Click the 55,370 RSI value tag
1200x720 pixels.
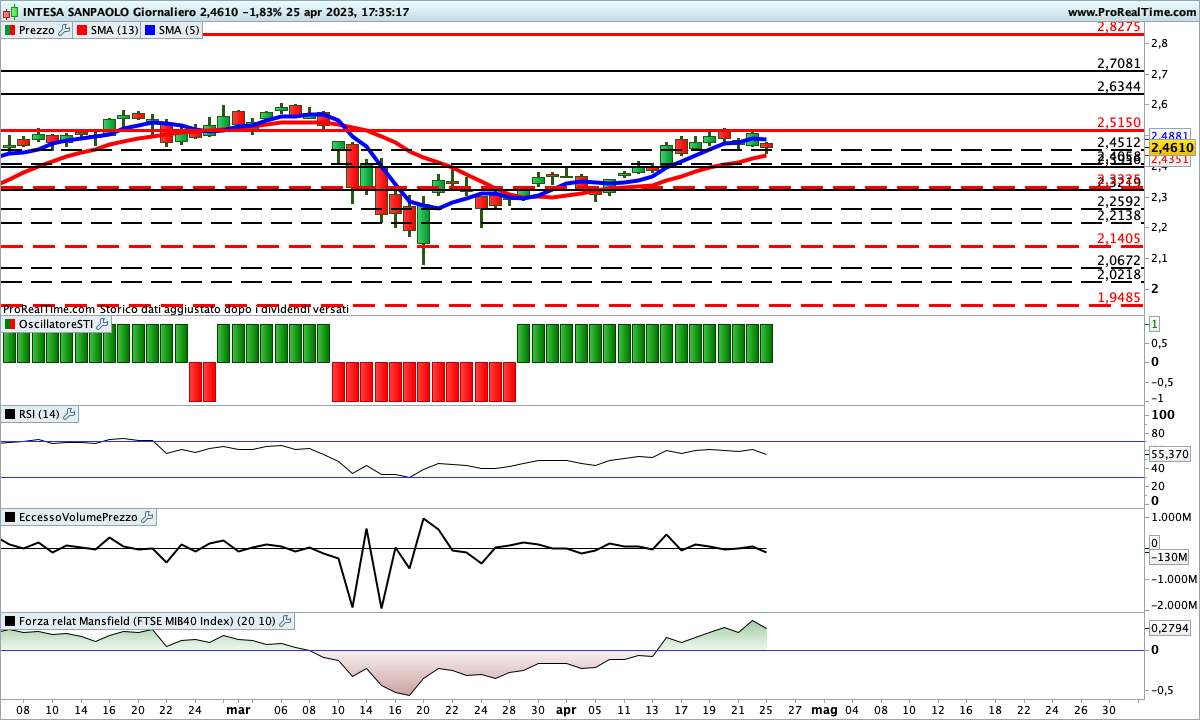(1168, 453)
